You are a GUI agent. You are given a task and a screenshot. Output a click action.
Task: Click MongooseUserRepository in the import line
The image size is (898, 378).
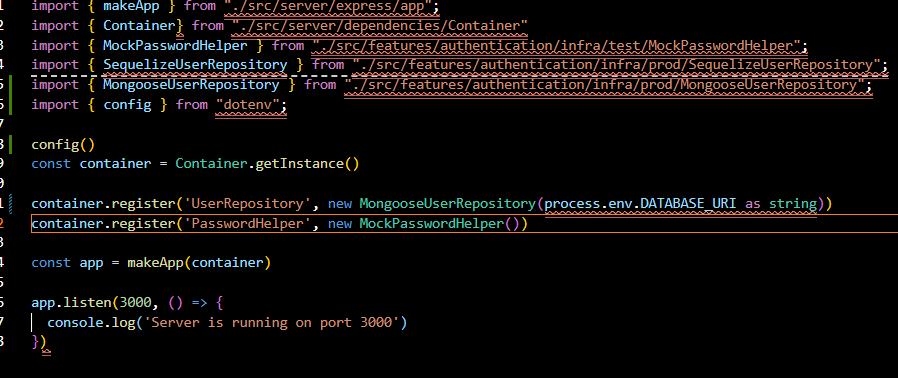(191, 85)
